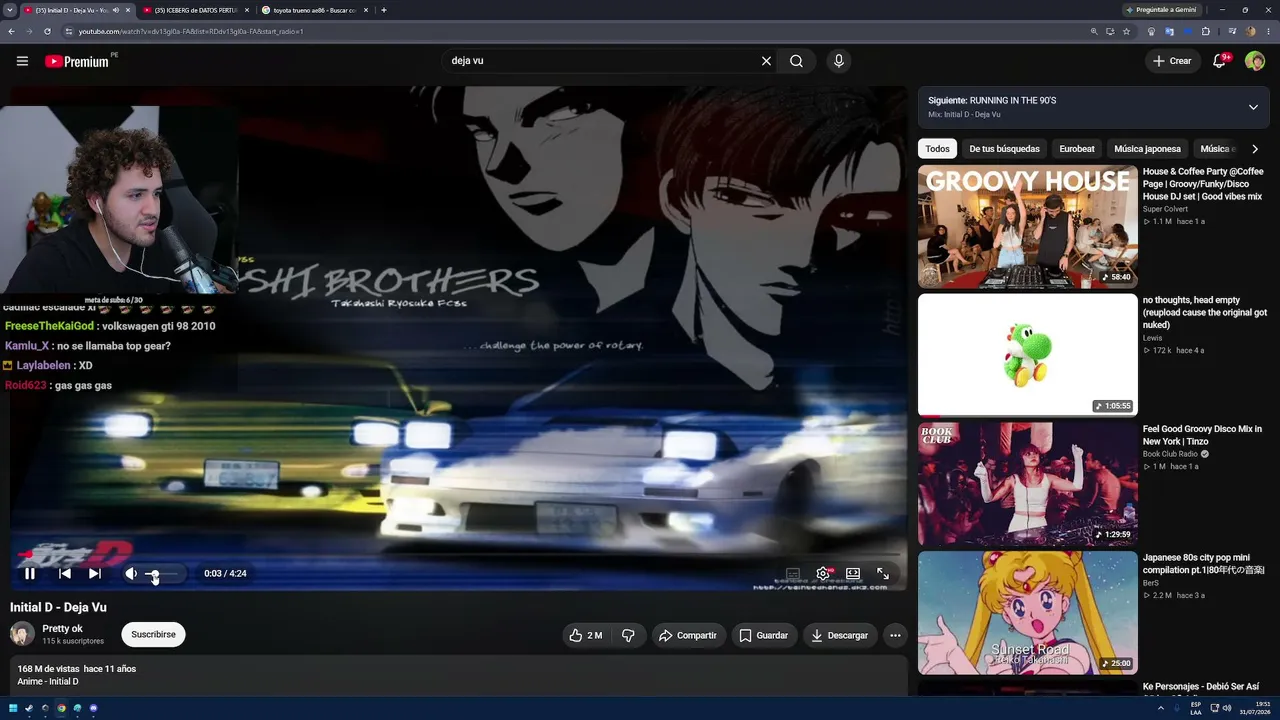The height and width of the screenshot is (720, 1280).
Task: Open the Crear menu
Action: pos(1172,61)
